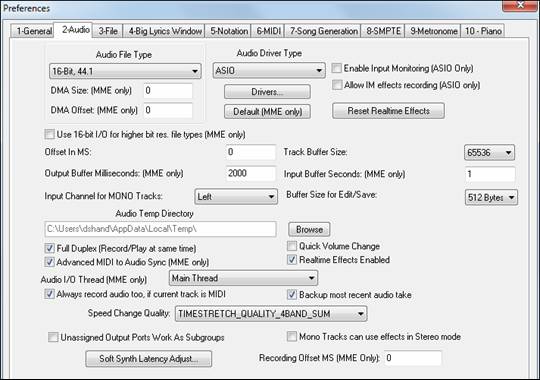Browse for the Audio Temp Directory
The image size is (540, 380).
pos(309,229)
